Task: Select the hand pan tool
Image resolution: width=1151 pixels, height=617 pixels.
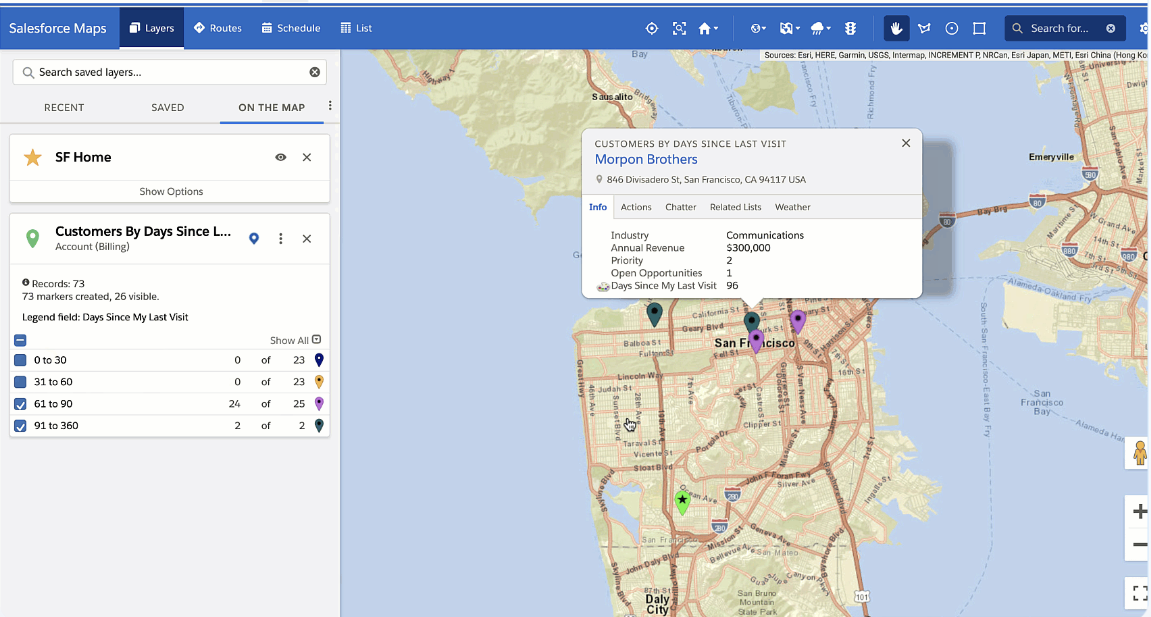Action: pyautogui.click(x=896, y=28)
